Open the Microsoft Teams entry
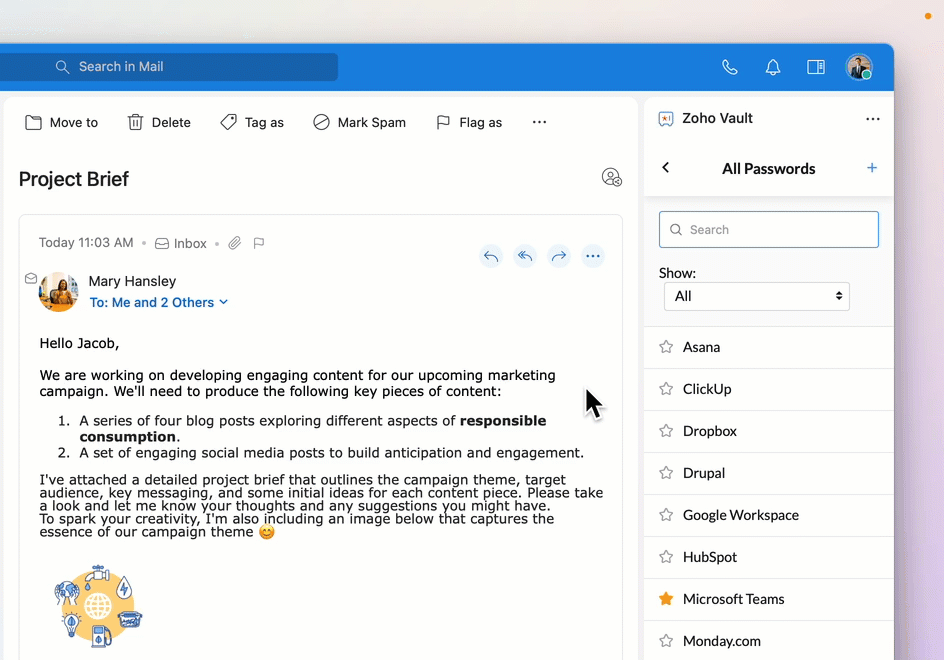 [x=769, y=600]
